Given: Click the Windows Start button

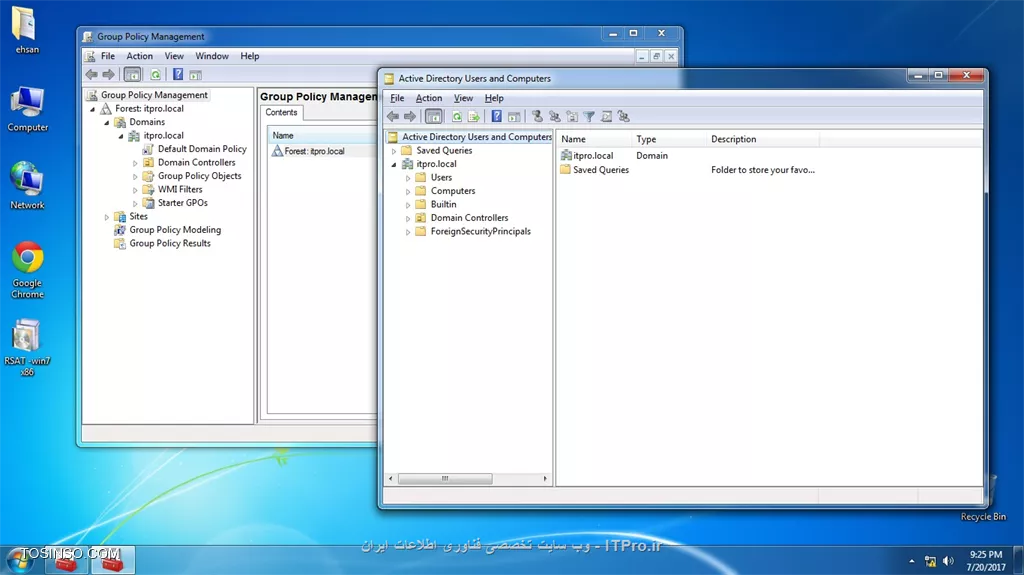Looking at the screenshot, I should 20,561.
